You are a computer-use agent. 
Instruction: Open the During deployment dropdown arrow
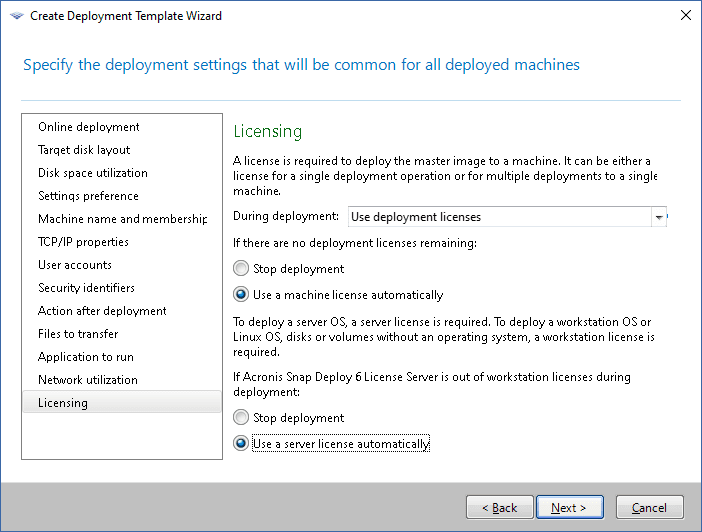(x=658, y=217)
